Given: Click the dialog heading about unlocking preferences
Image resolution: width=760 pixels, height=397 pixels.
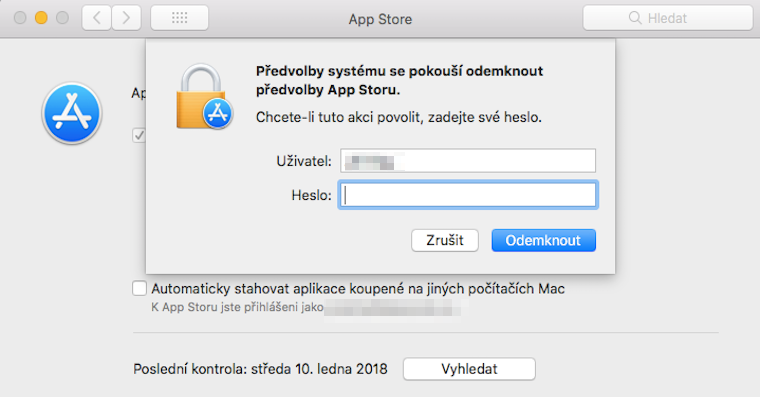Looking at the screenshot, I should click(x=399, y=80).
